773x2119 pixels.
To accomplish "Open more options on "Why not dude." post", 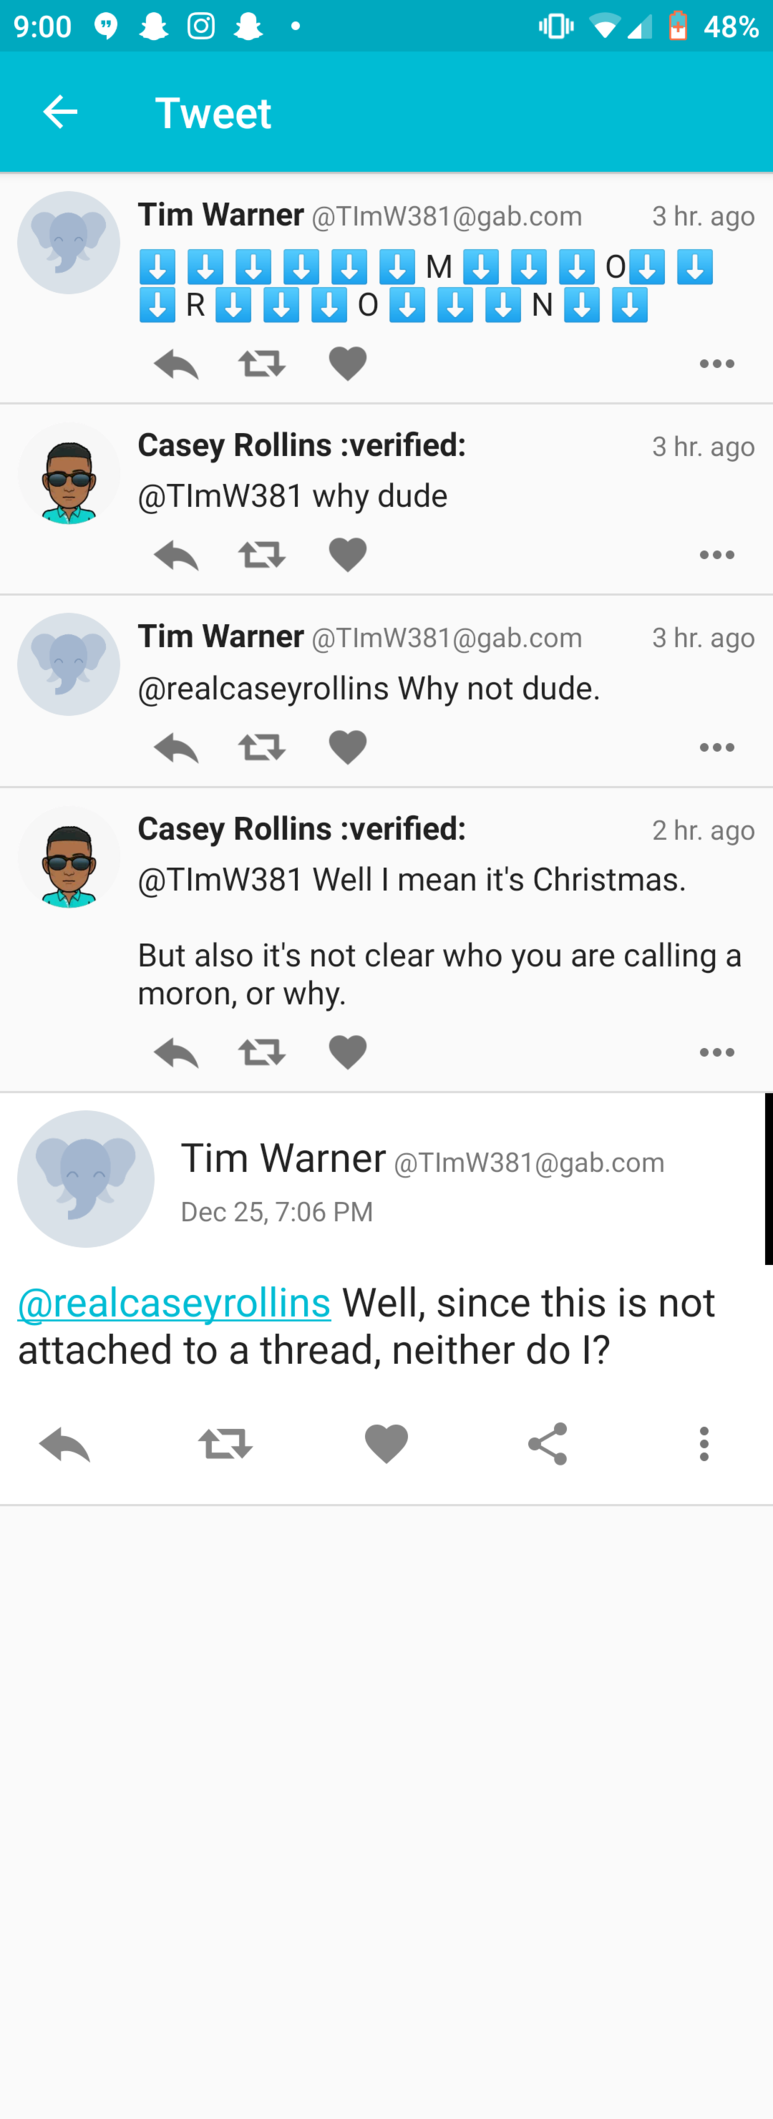I will (716, 748).
